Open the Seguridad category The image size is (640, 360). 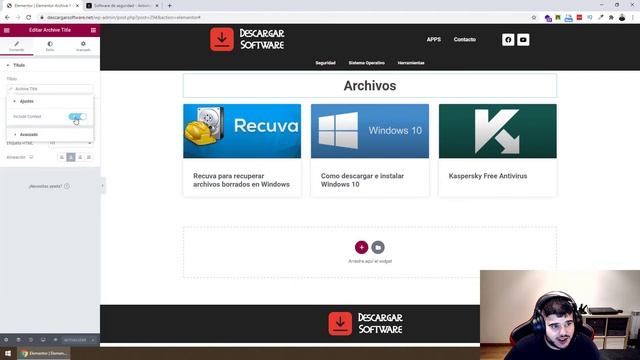pos(325,63)
